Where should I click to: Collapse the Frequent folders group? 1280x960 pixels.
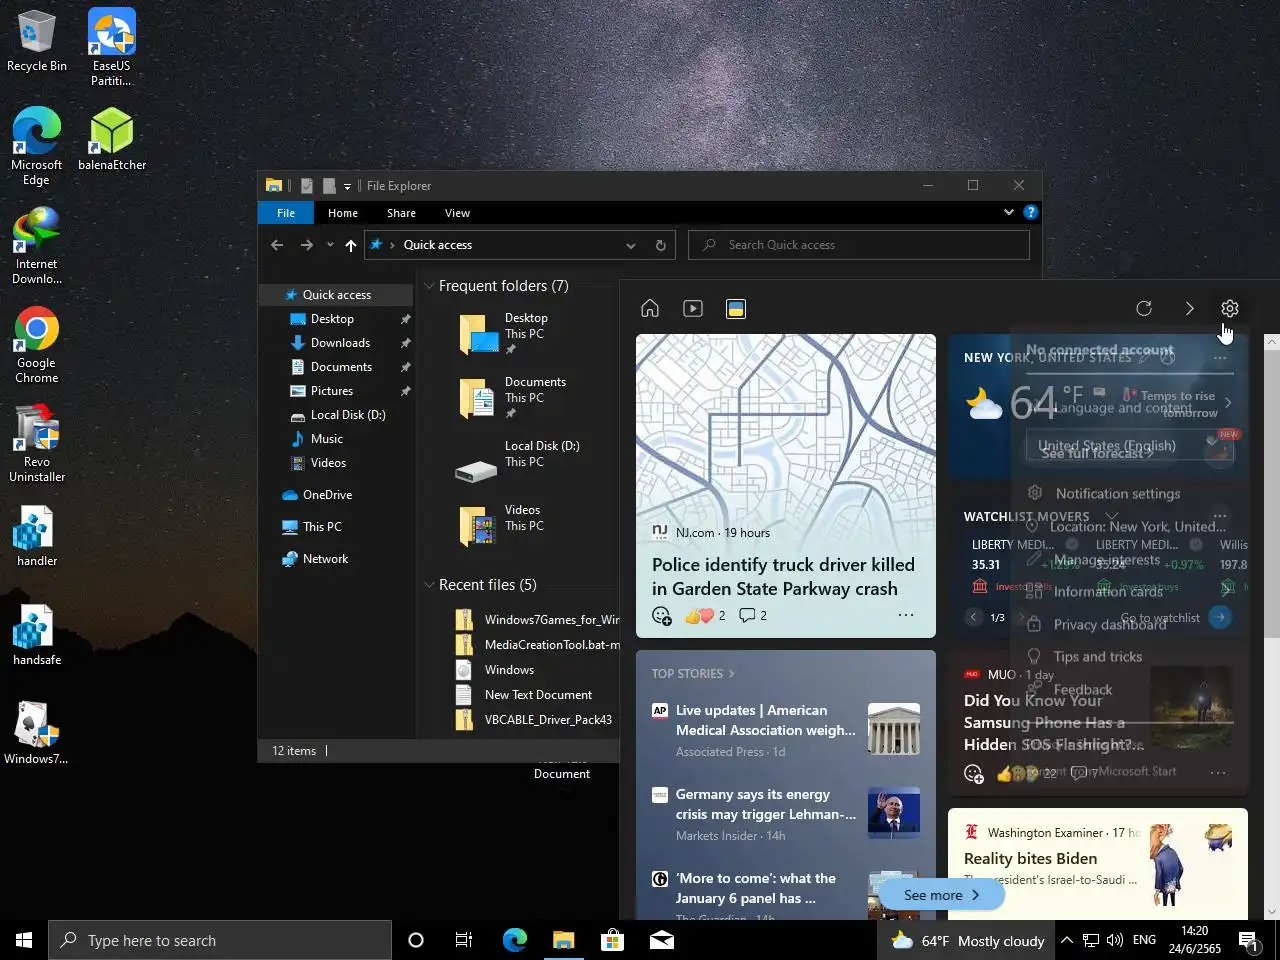(429, 286)
